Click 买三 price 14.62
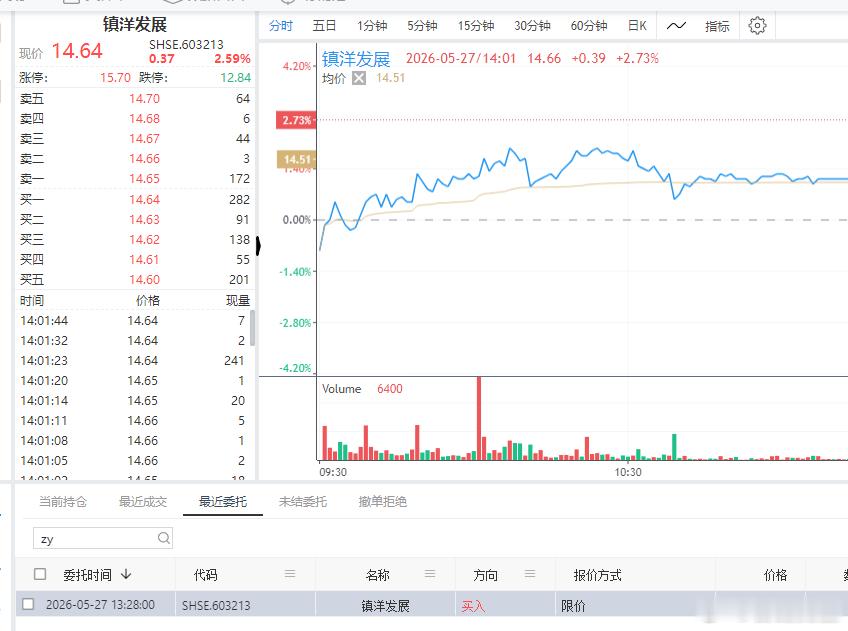Viewport: 848px width, 631px height. (144, 240)
